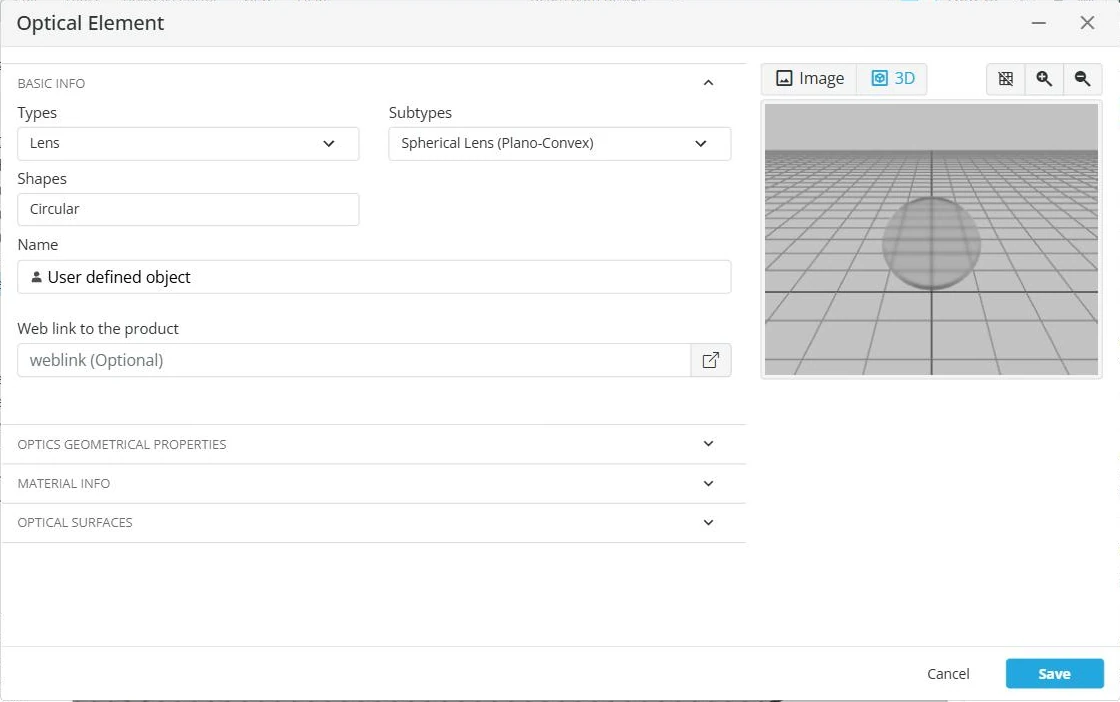
Task: Click the Shapes field showing Circular
Action: click(x=188, y=209)
